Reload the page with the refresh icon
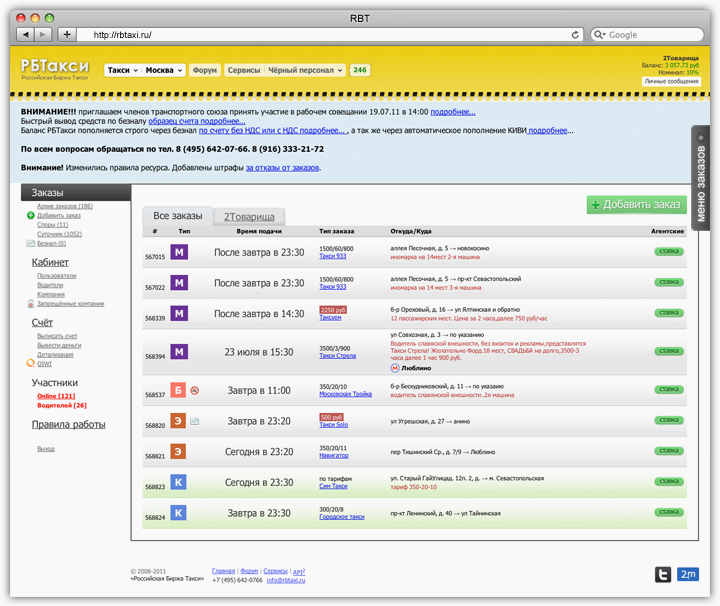The width and height of the screenshot is (720, 606). (x=575, y=35)
